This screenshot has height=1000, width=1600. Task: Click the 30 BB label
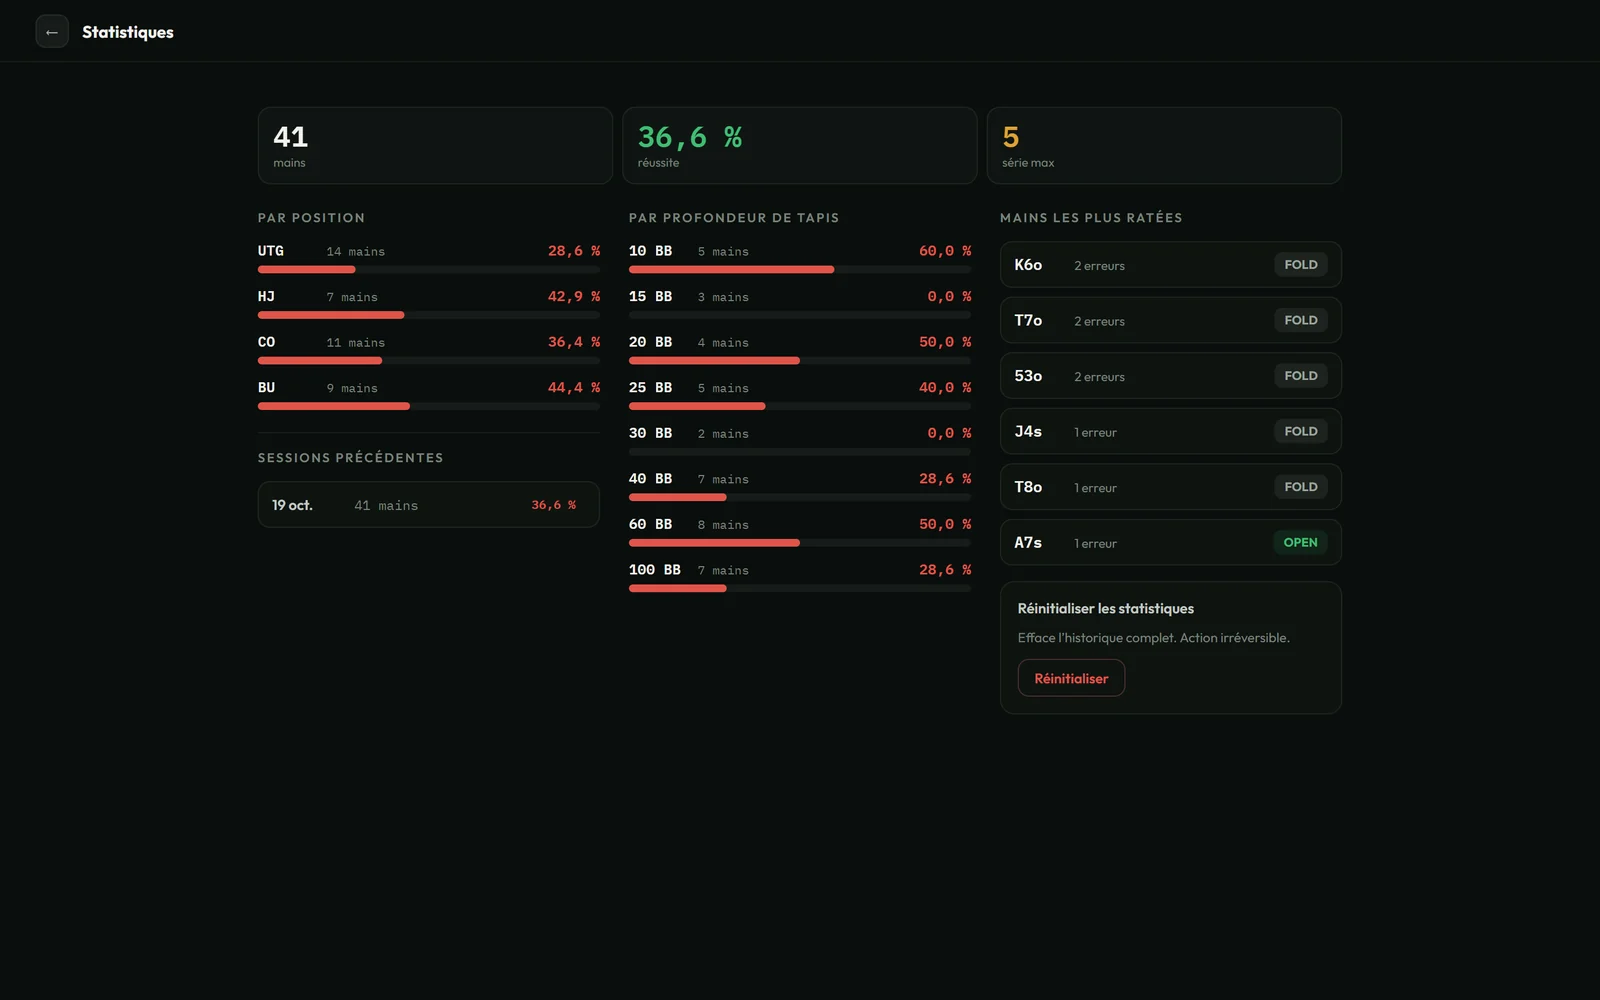click(650, 433)
